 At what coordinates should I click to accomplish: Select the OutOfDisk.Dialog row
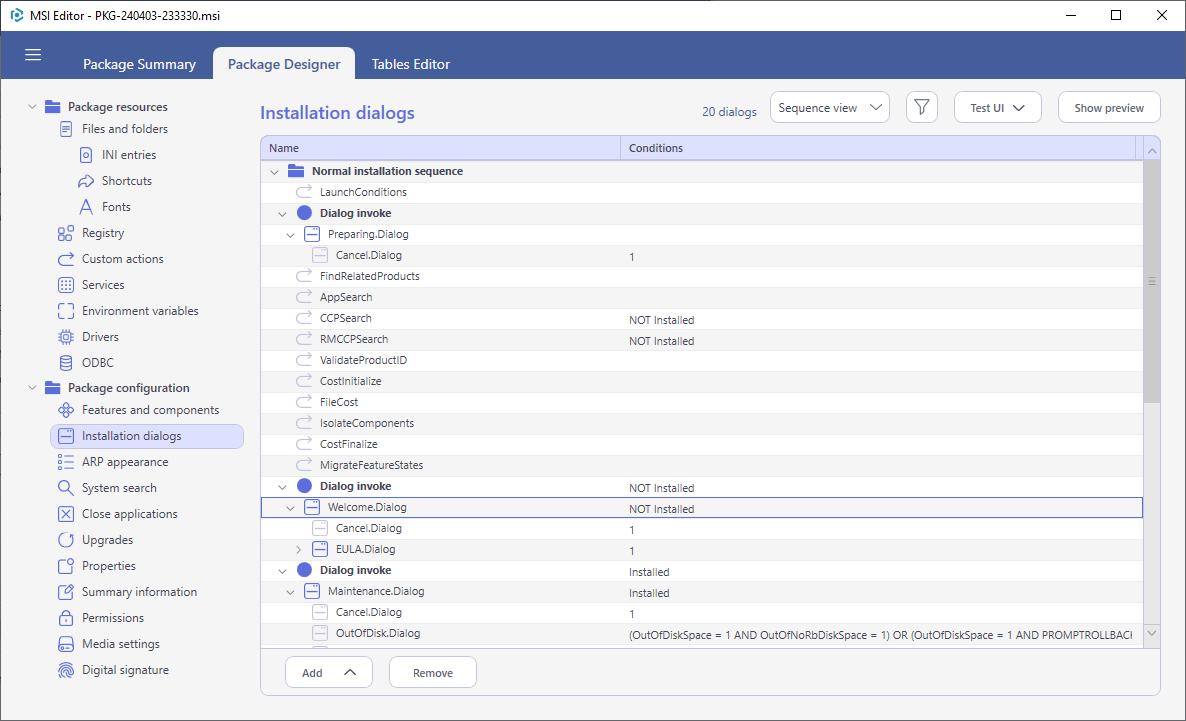click(x=702, y=633)
